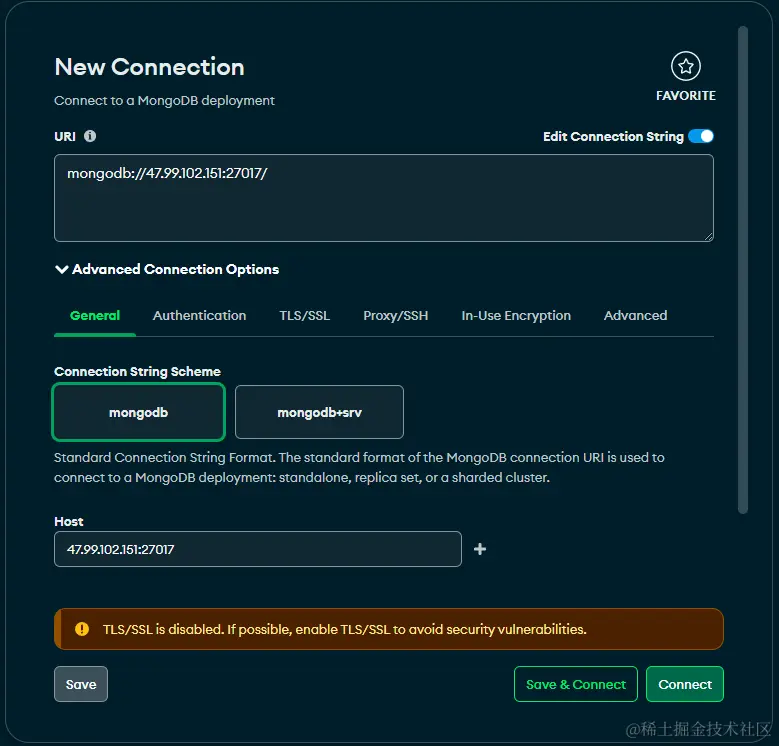Choose the mongodb+srv connection scheme
Viewport: 779px width, 746px height.
[319, 412]
